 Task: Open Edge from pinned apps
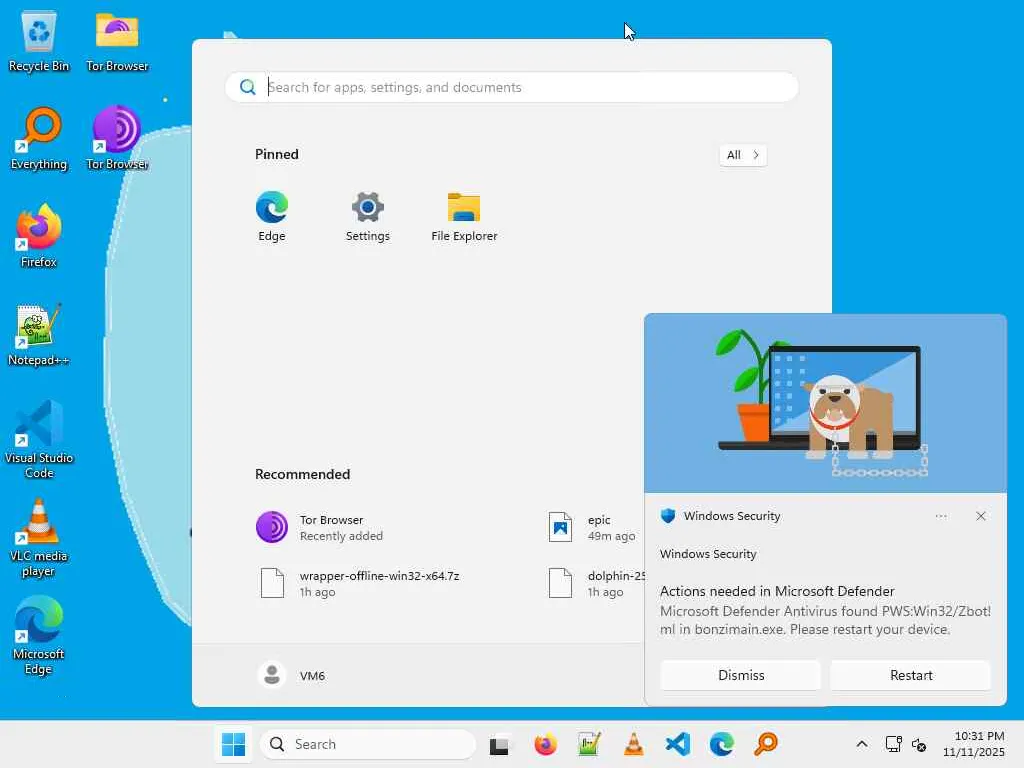click(272, 216)
